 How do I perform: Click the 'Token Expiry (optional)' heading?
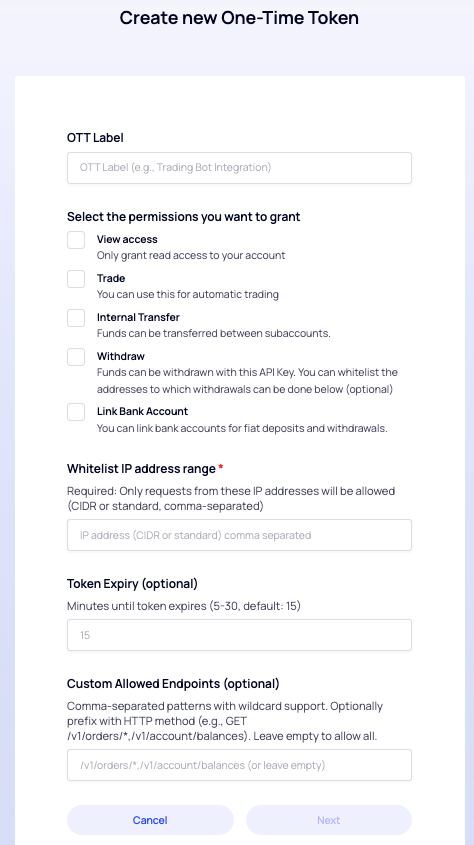point(133,584)
